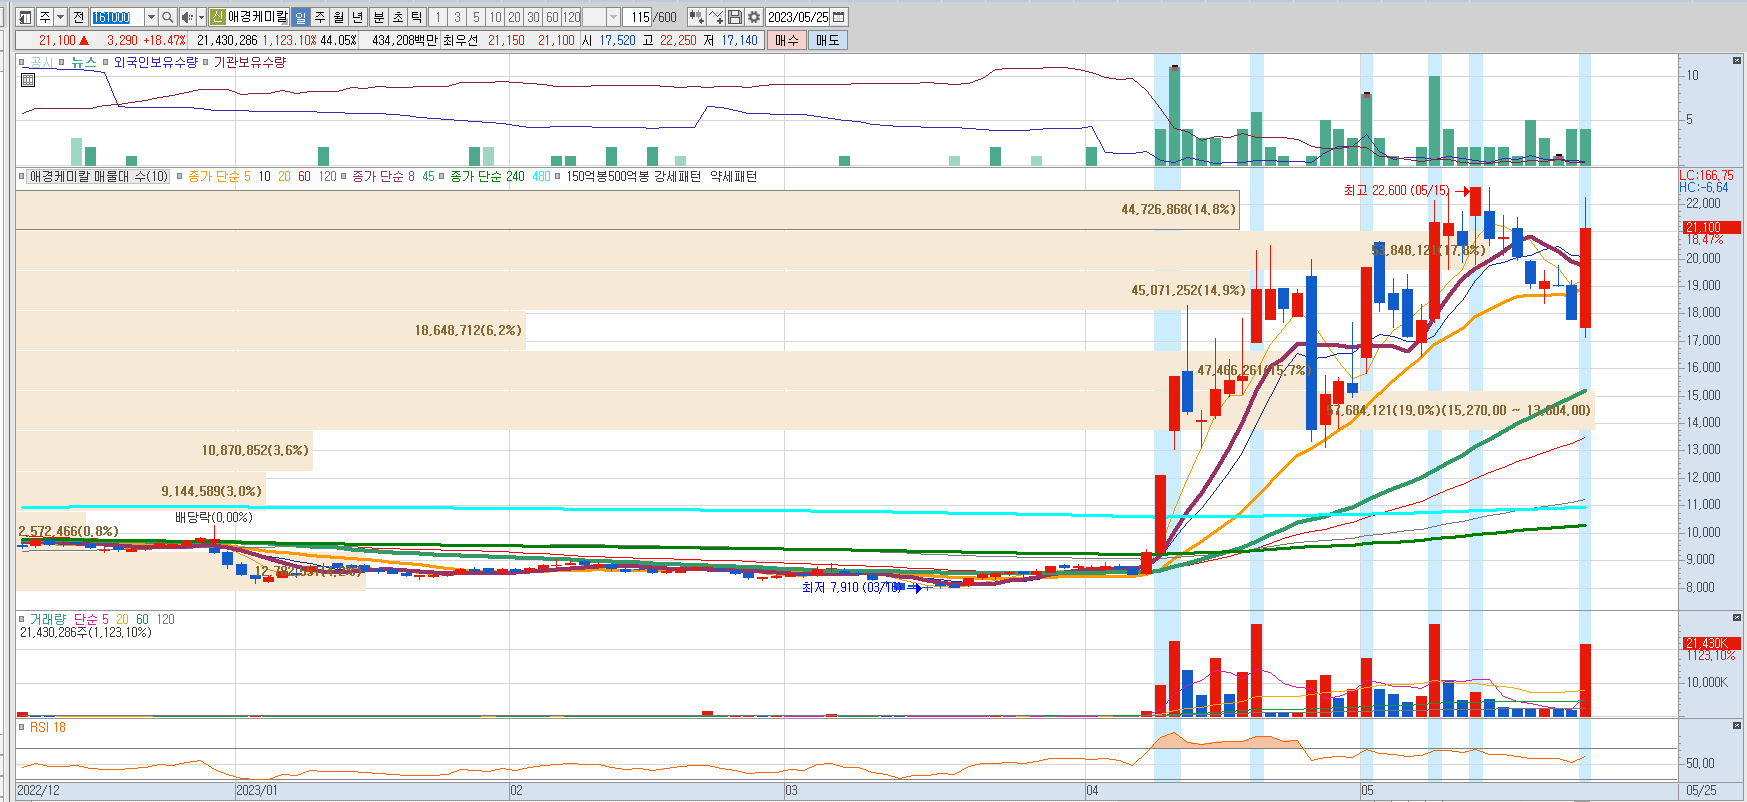Click the current price 21,100 axis tag
The image size is (1747, 802).
1711,227
